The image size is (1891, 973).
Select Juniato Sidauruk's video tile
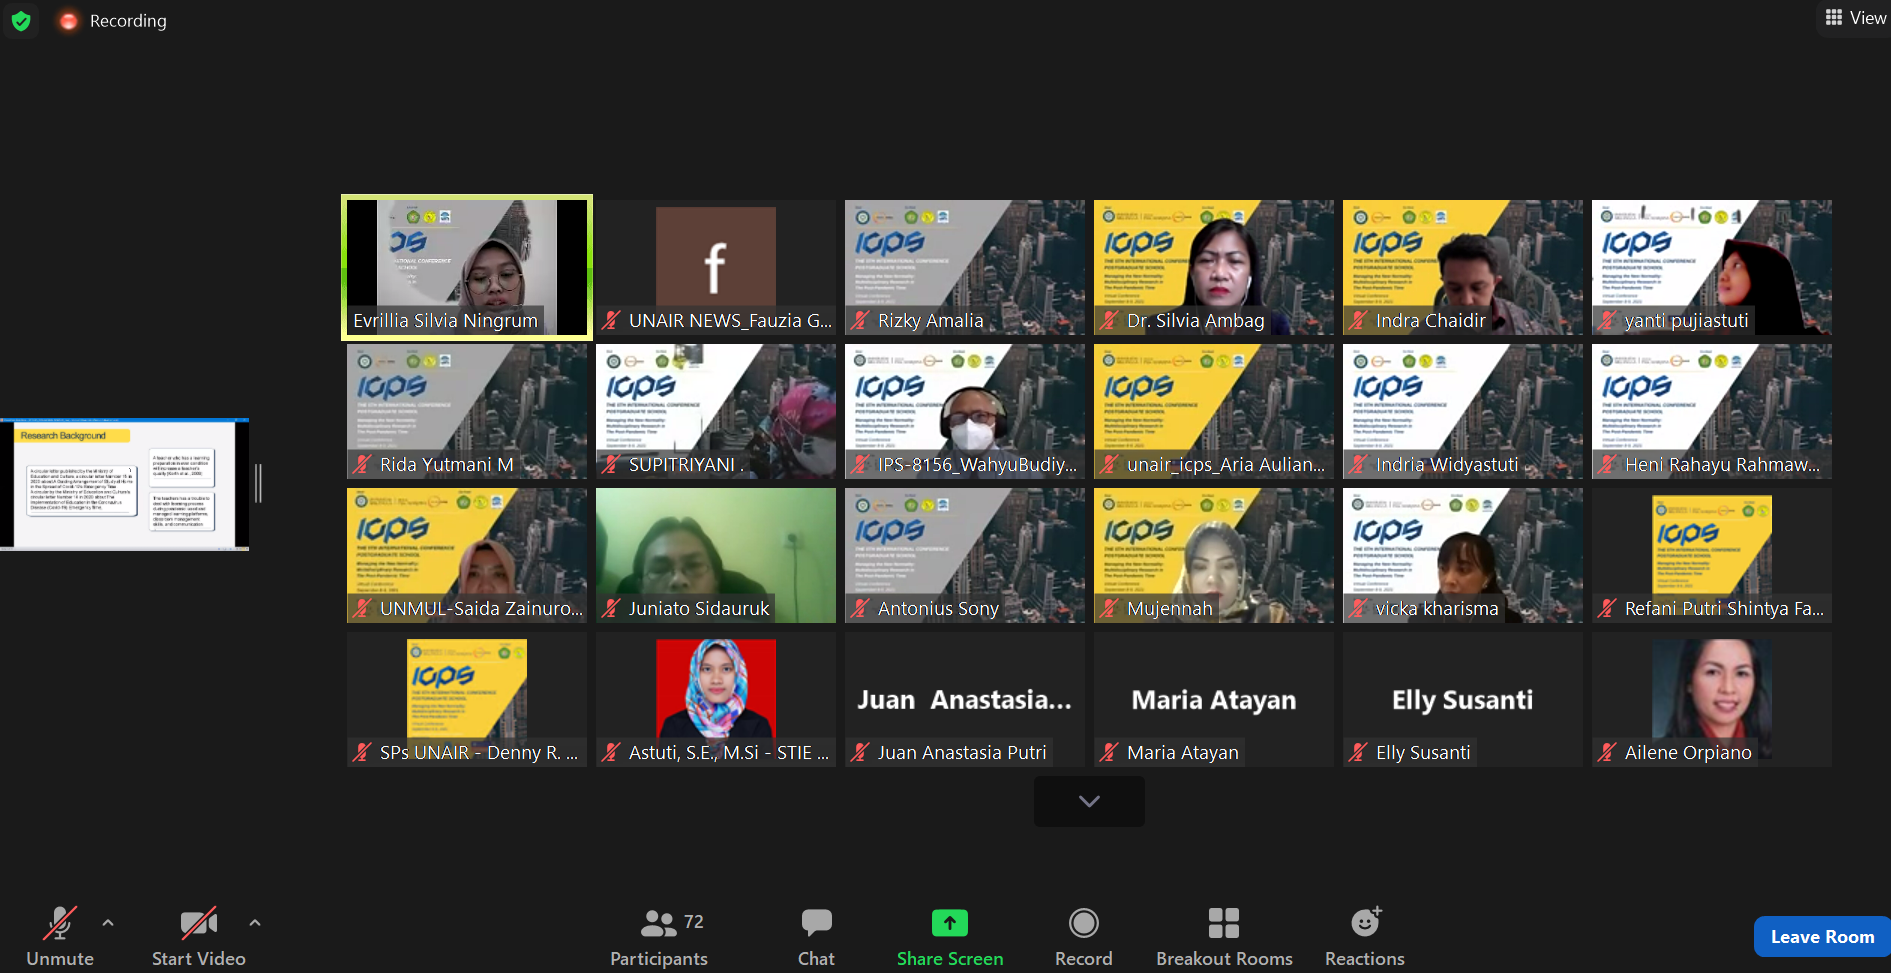pyautogui.click(x=715, y=555)
